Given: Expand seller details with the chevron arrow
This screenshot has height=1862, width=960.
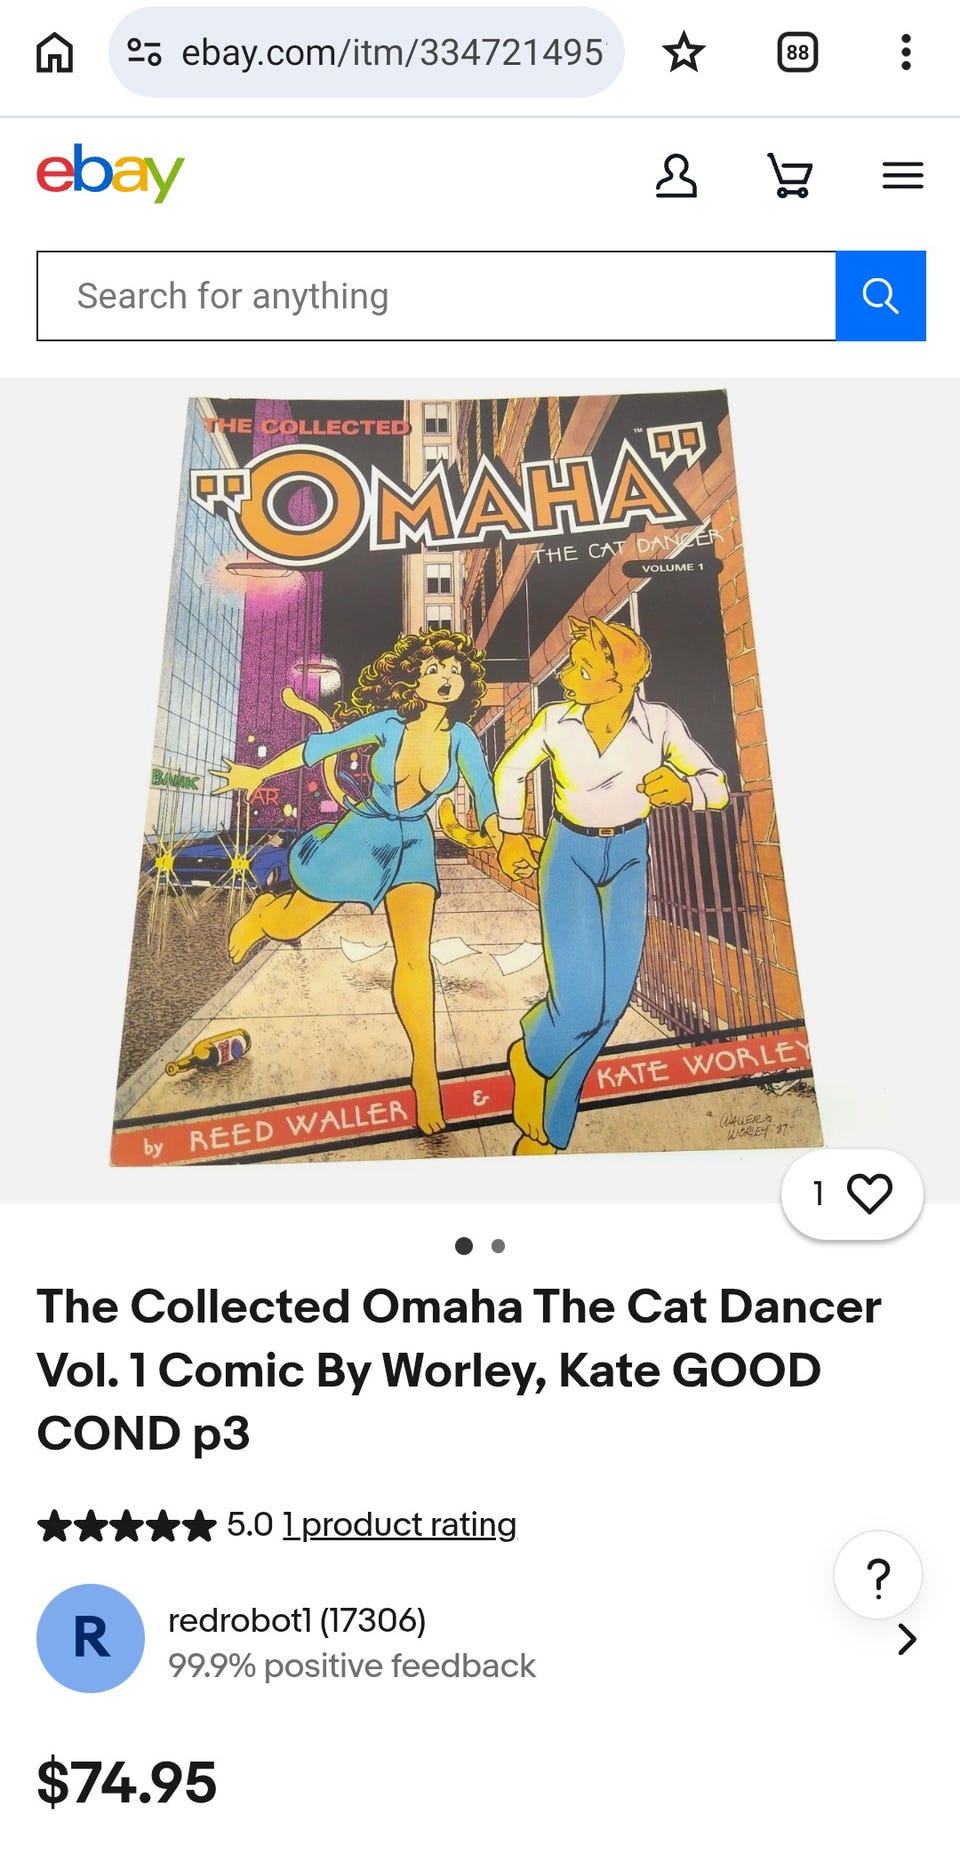Looking at the screenshot, I should [907, 1639].
